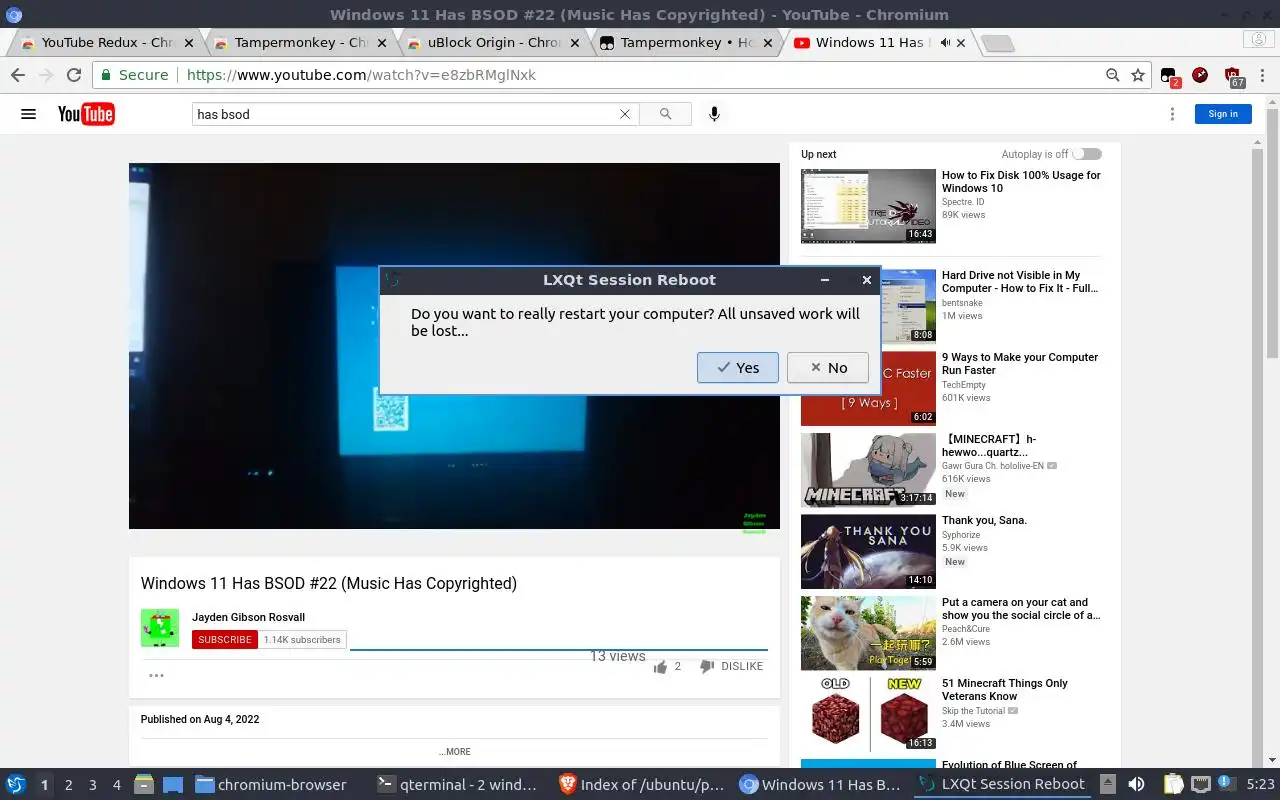Screen dimensions: 1280x800
Task: Switch to the Brave 'Index of /ubuntu' taskbar item
Action: 642,785
